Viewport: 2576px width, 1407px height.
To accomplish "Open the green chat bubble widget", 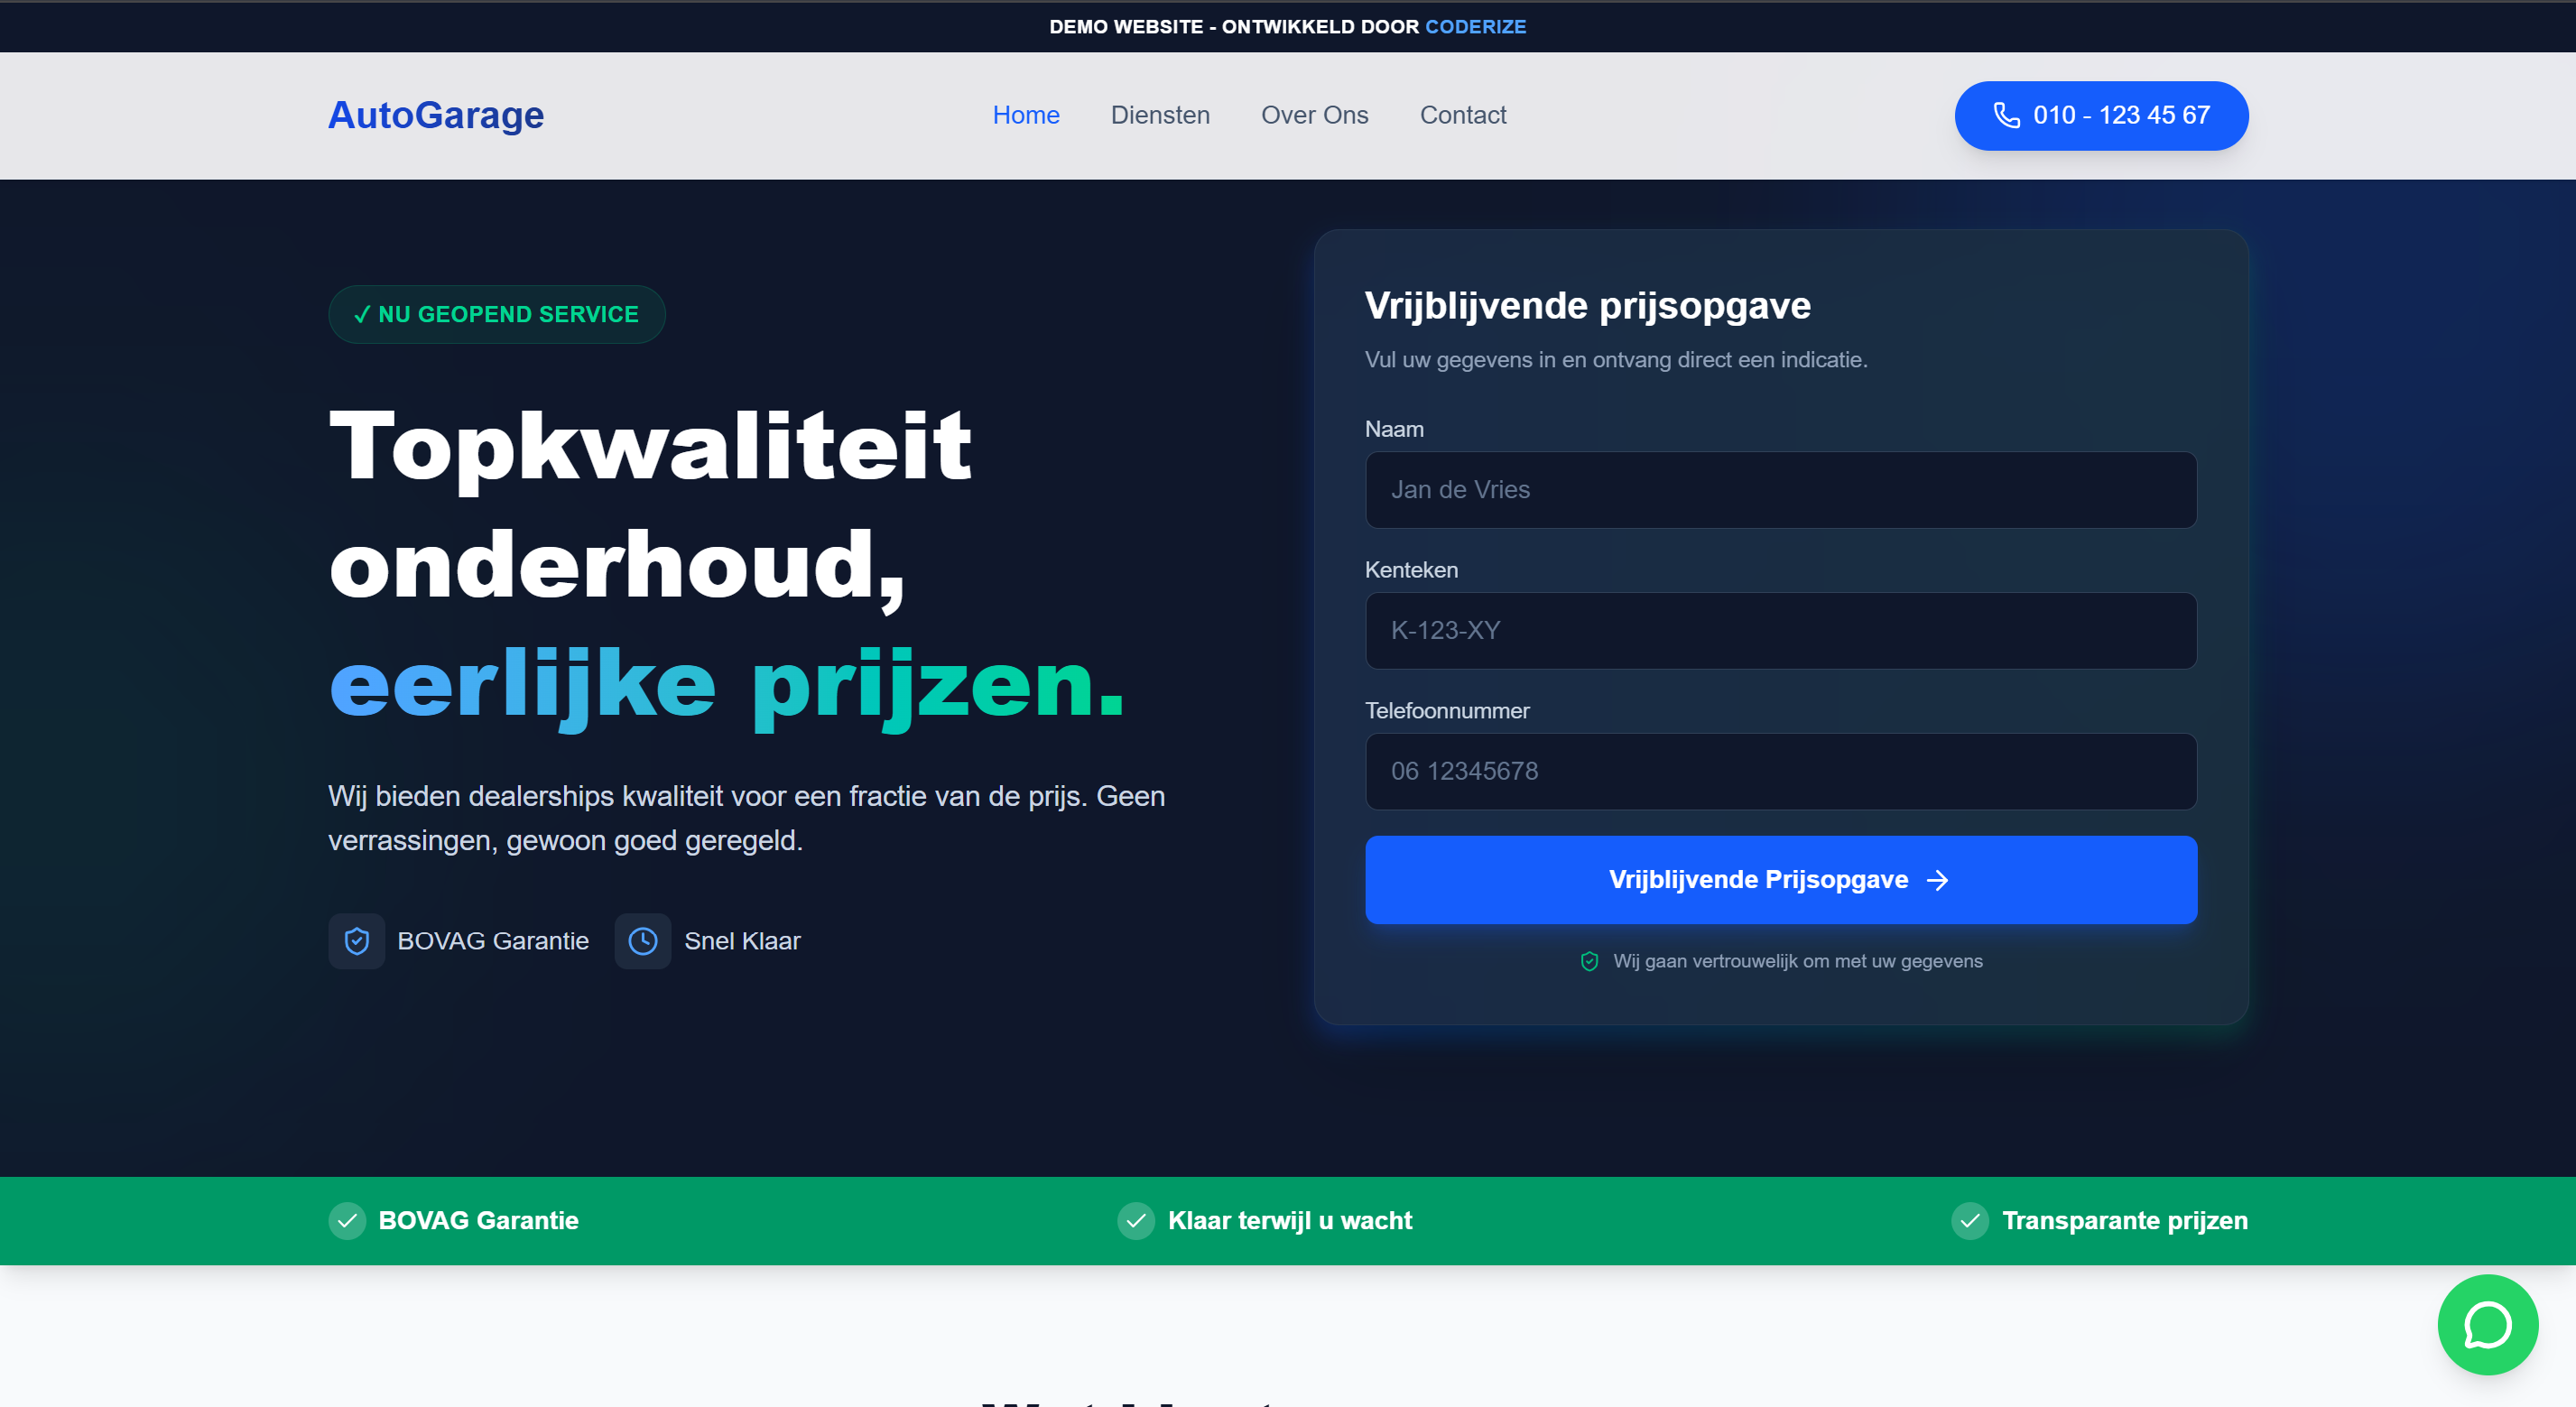I will click(2487, 1324).
